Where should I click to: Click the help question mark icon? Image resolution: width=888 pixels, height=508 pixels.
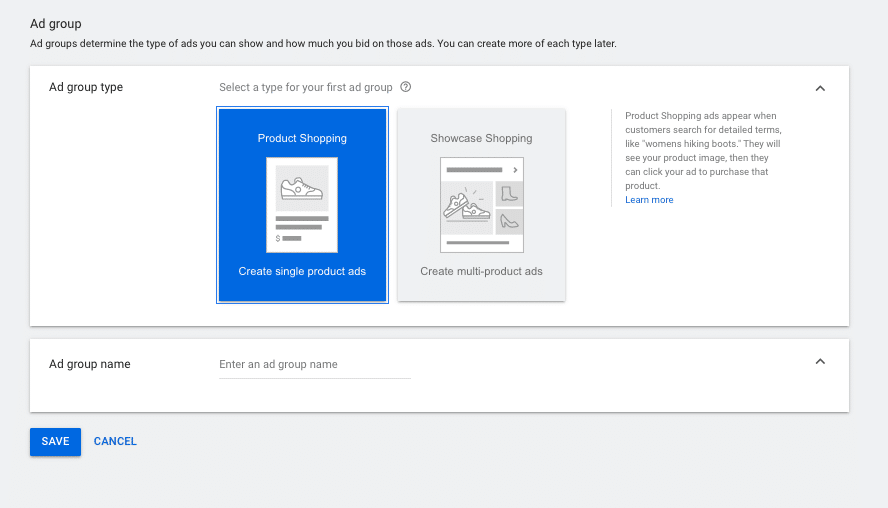click(406, 87)
